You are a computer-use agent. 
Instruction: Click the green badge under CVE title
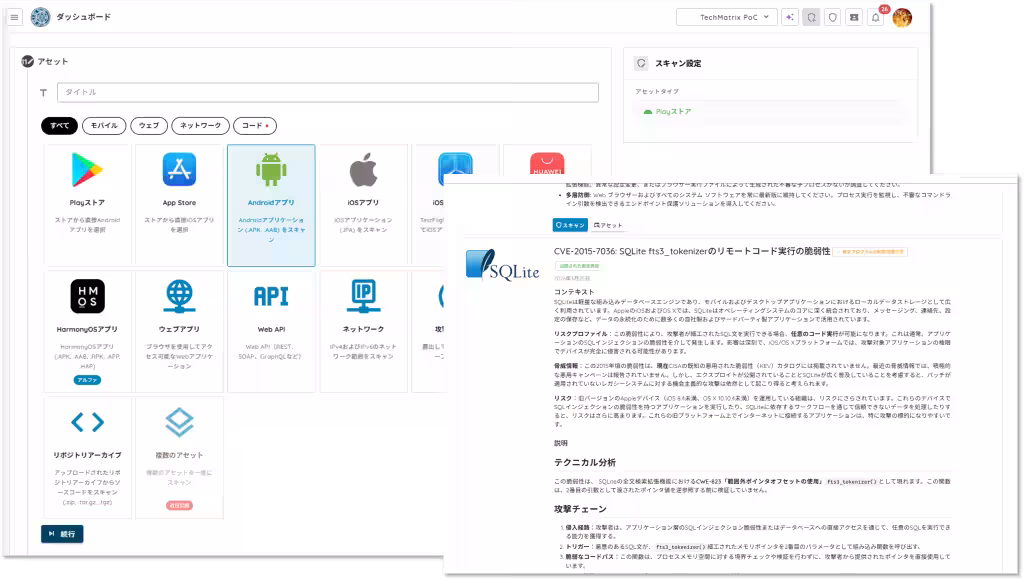pos(578,266)
